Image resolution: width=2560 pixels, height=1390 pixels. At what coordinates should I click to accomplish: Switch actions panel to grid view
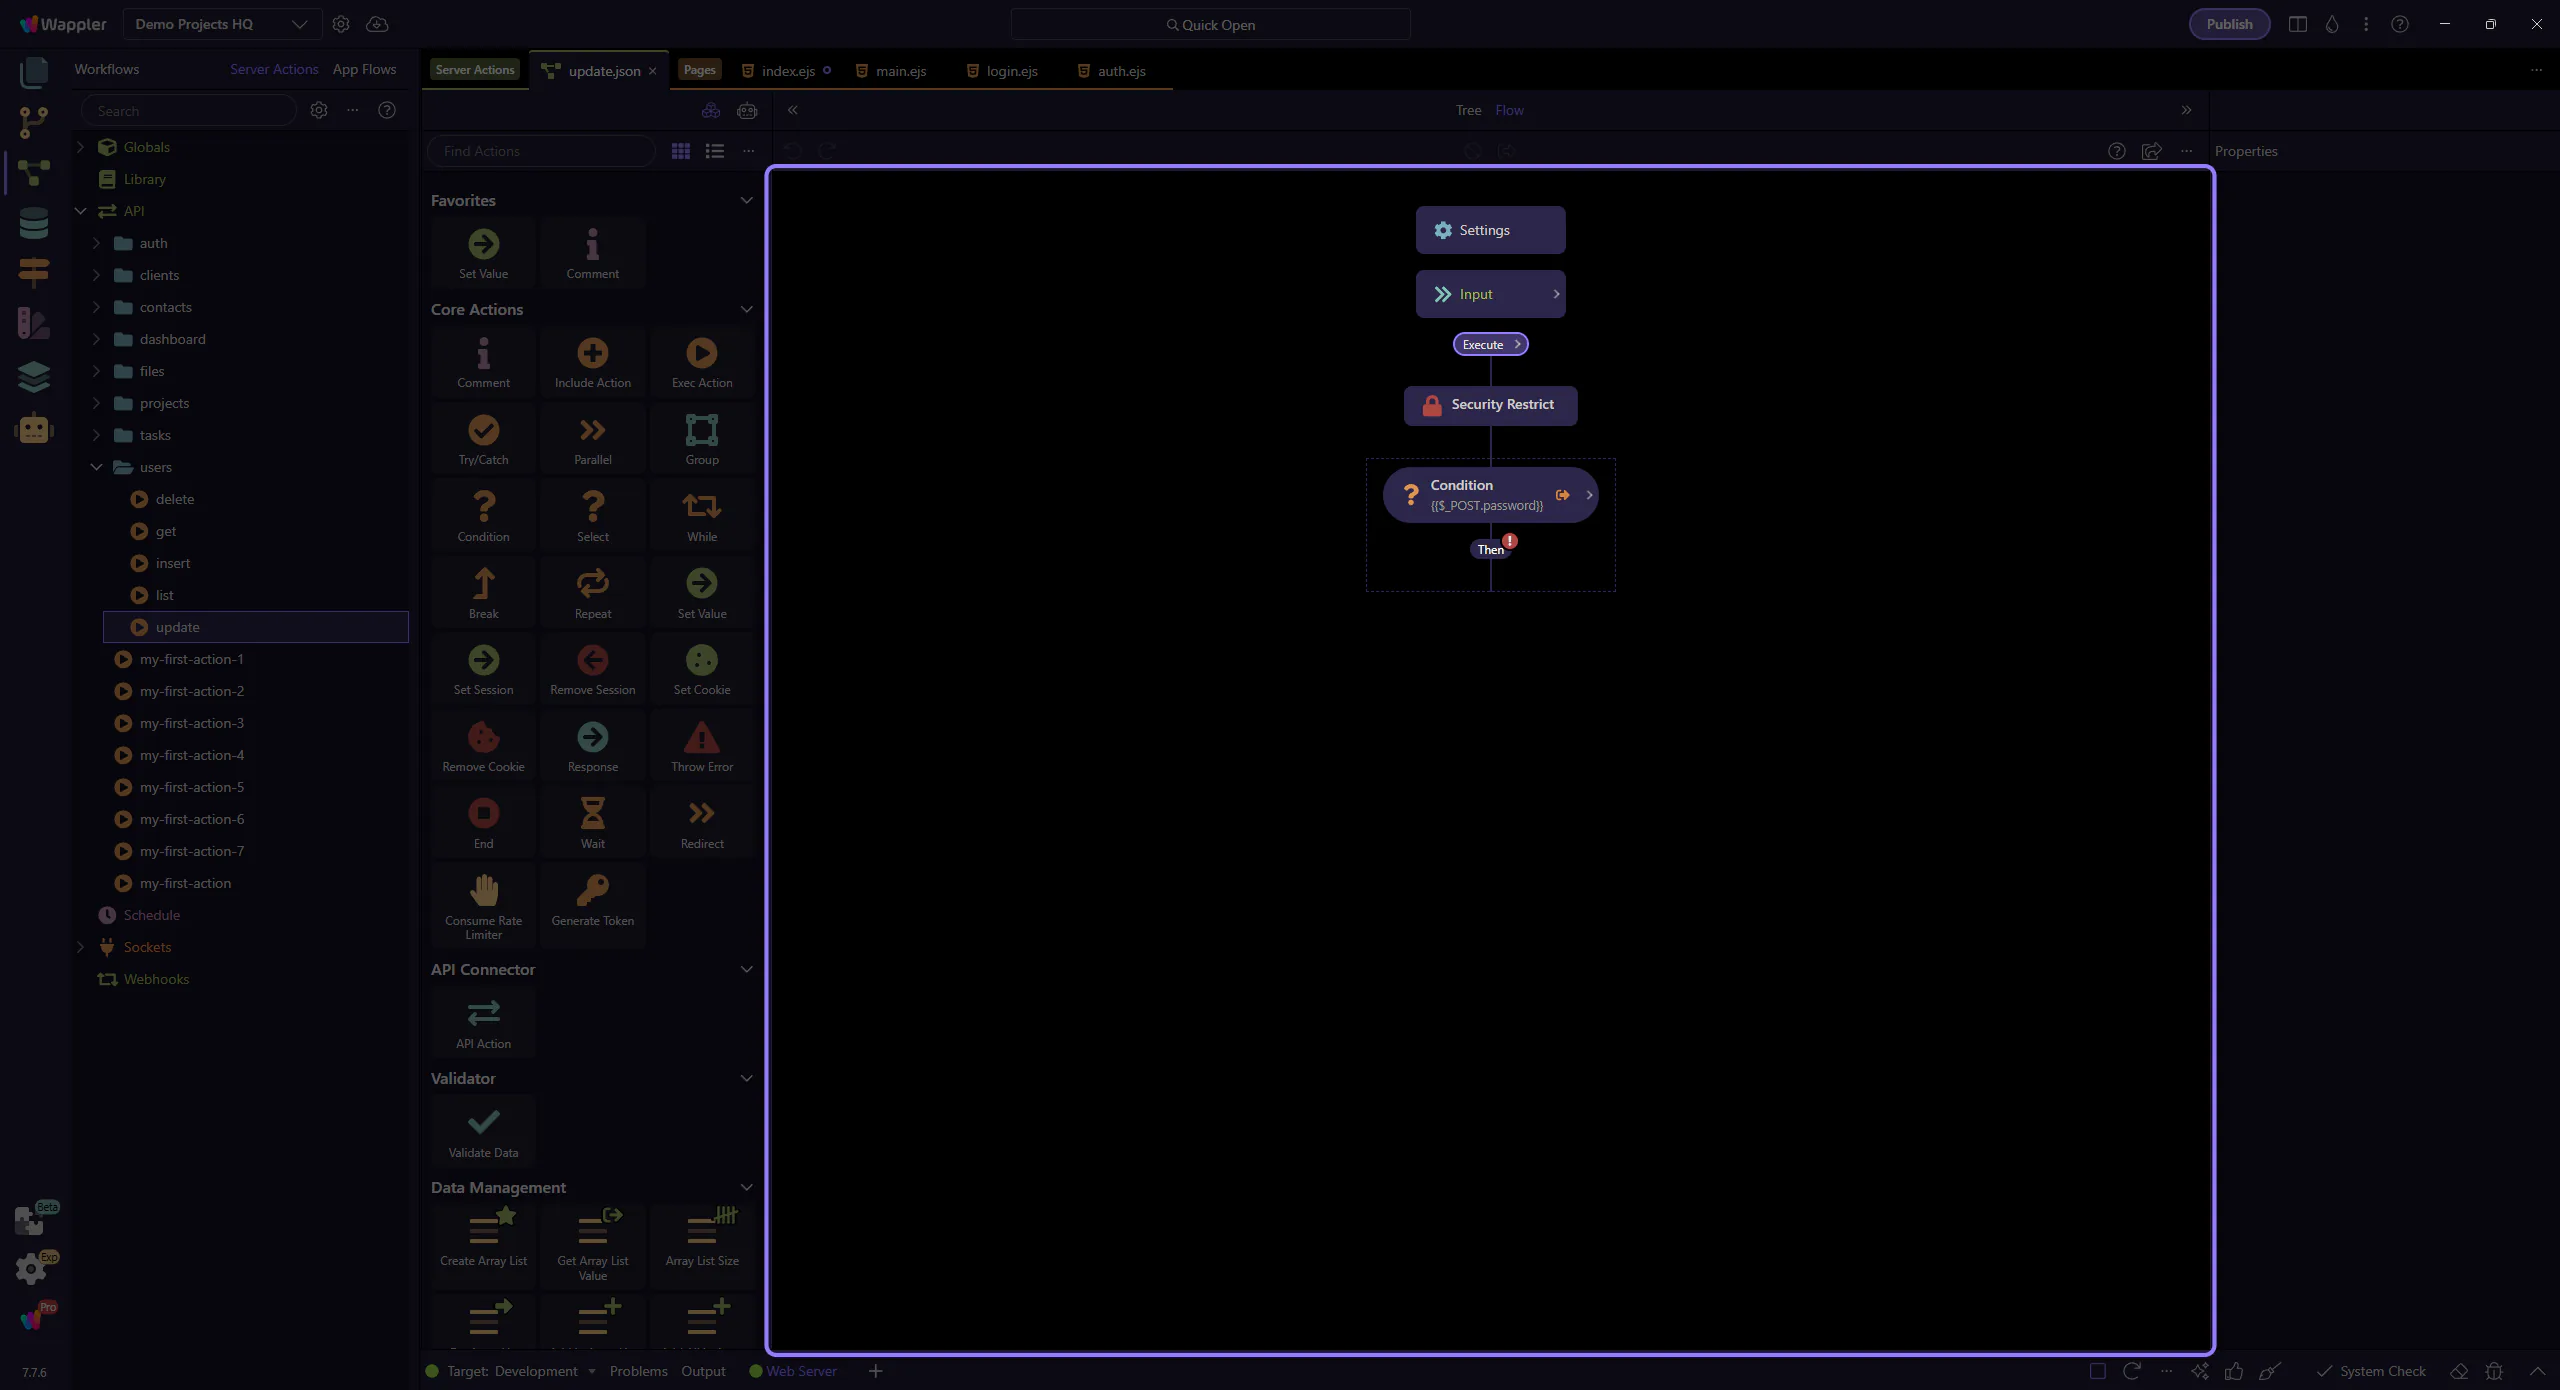click(x=681, y=151)
